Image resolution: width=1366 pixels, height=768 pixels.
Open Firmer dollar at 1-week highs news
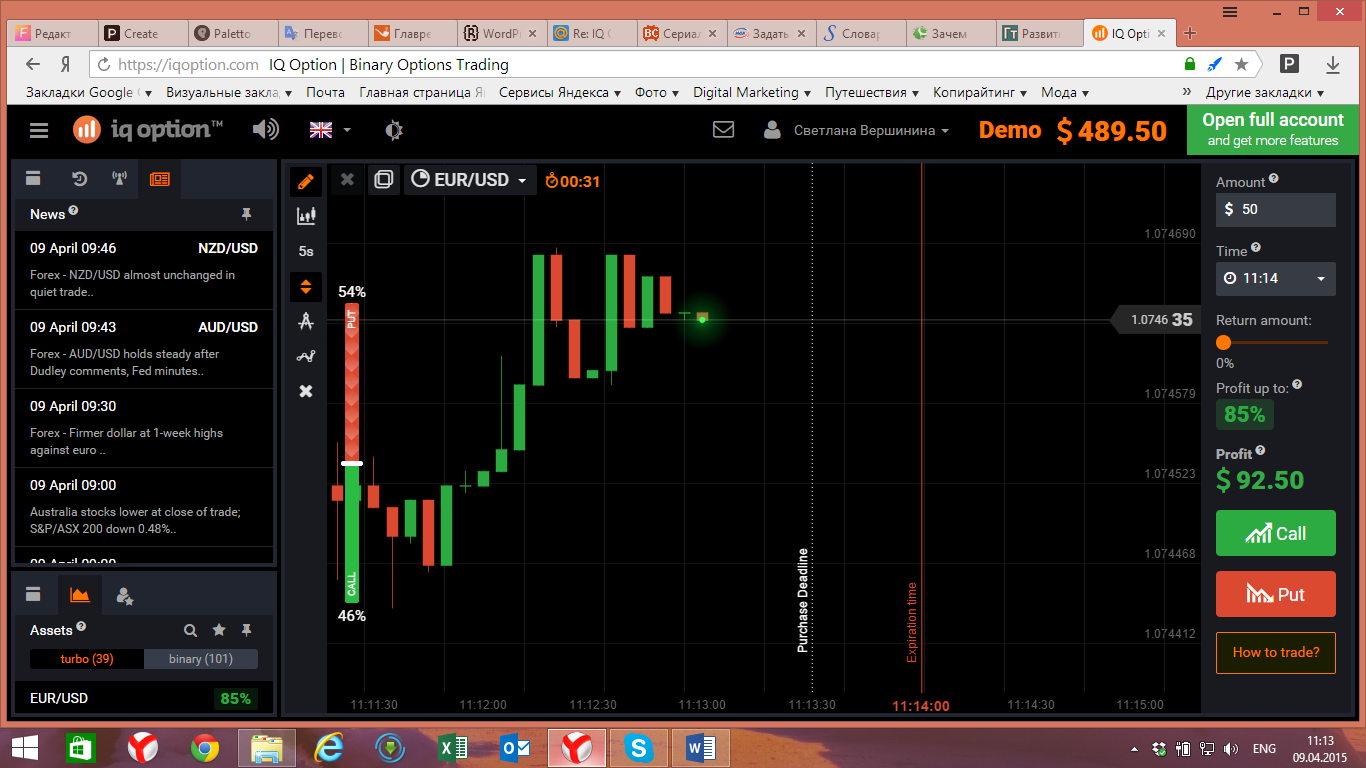tap(144, 428)
